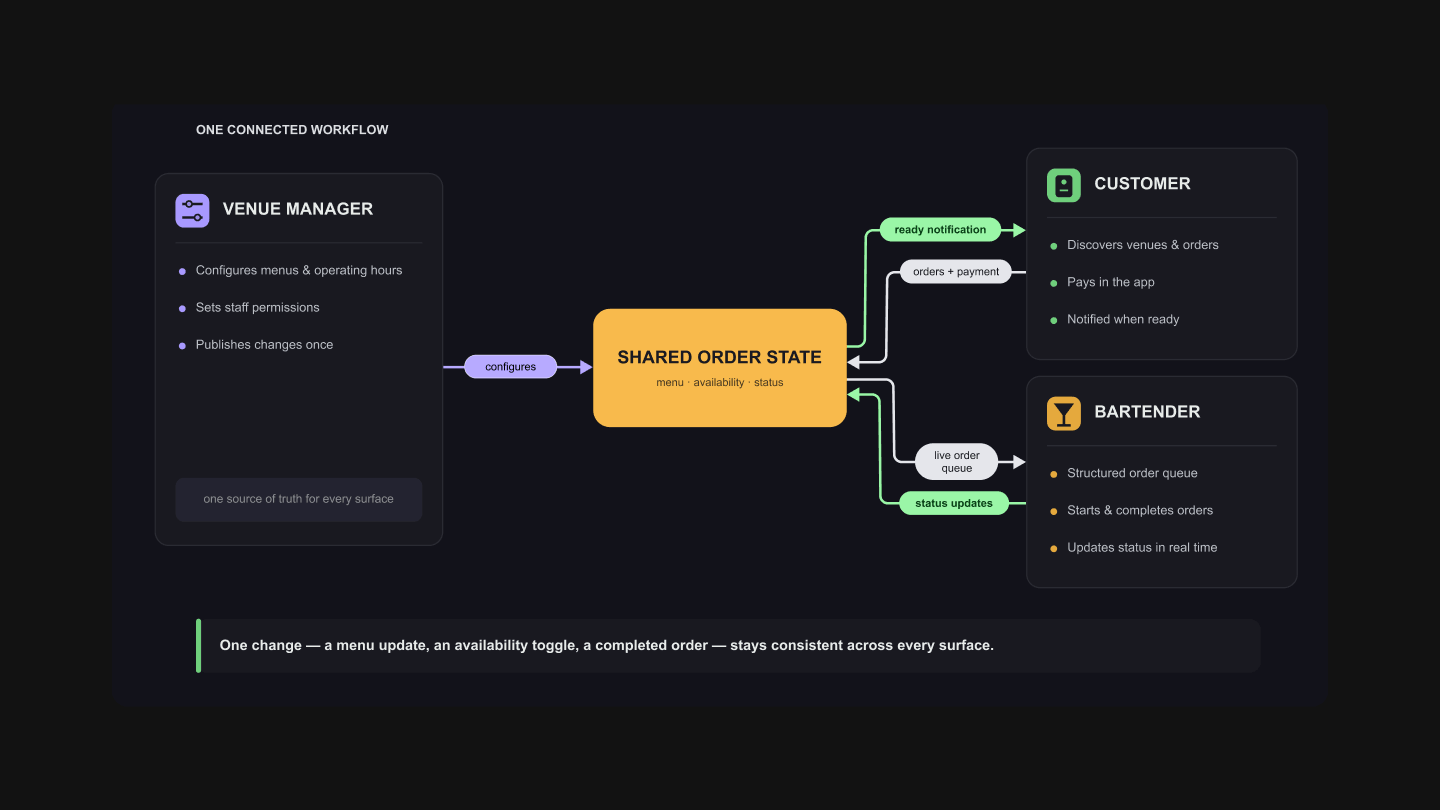Click 'menu · availability · status' subtitle
Screen dimensions: 1440x810
[720, 383]
